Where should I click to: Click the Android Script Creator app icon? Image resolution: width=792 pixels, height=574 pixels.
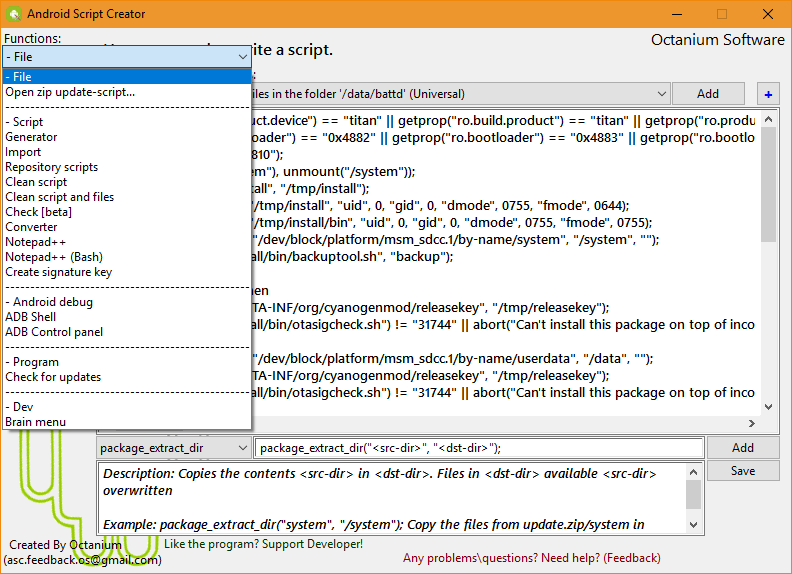[x=14, y=14]
